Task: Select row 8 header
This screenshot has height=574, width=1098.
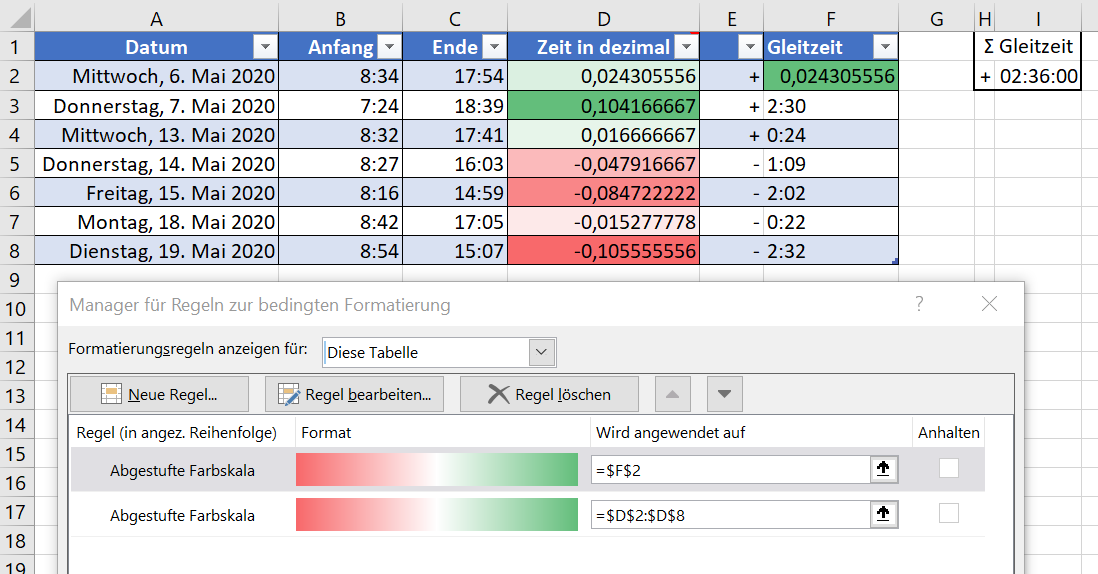Action: click(17, 251)
